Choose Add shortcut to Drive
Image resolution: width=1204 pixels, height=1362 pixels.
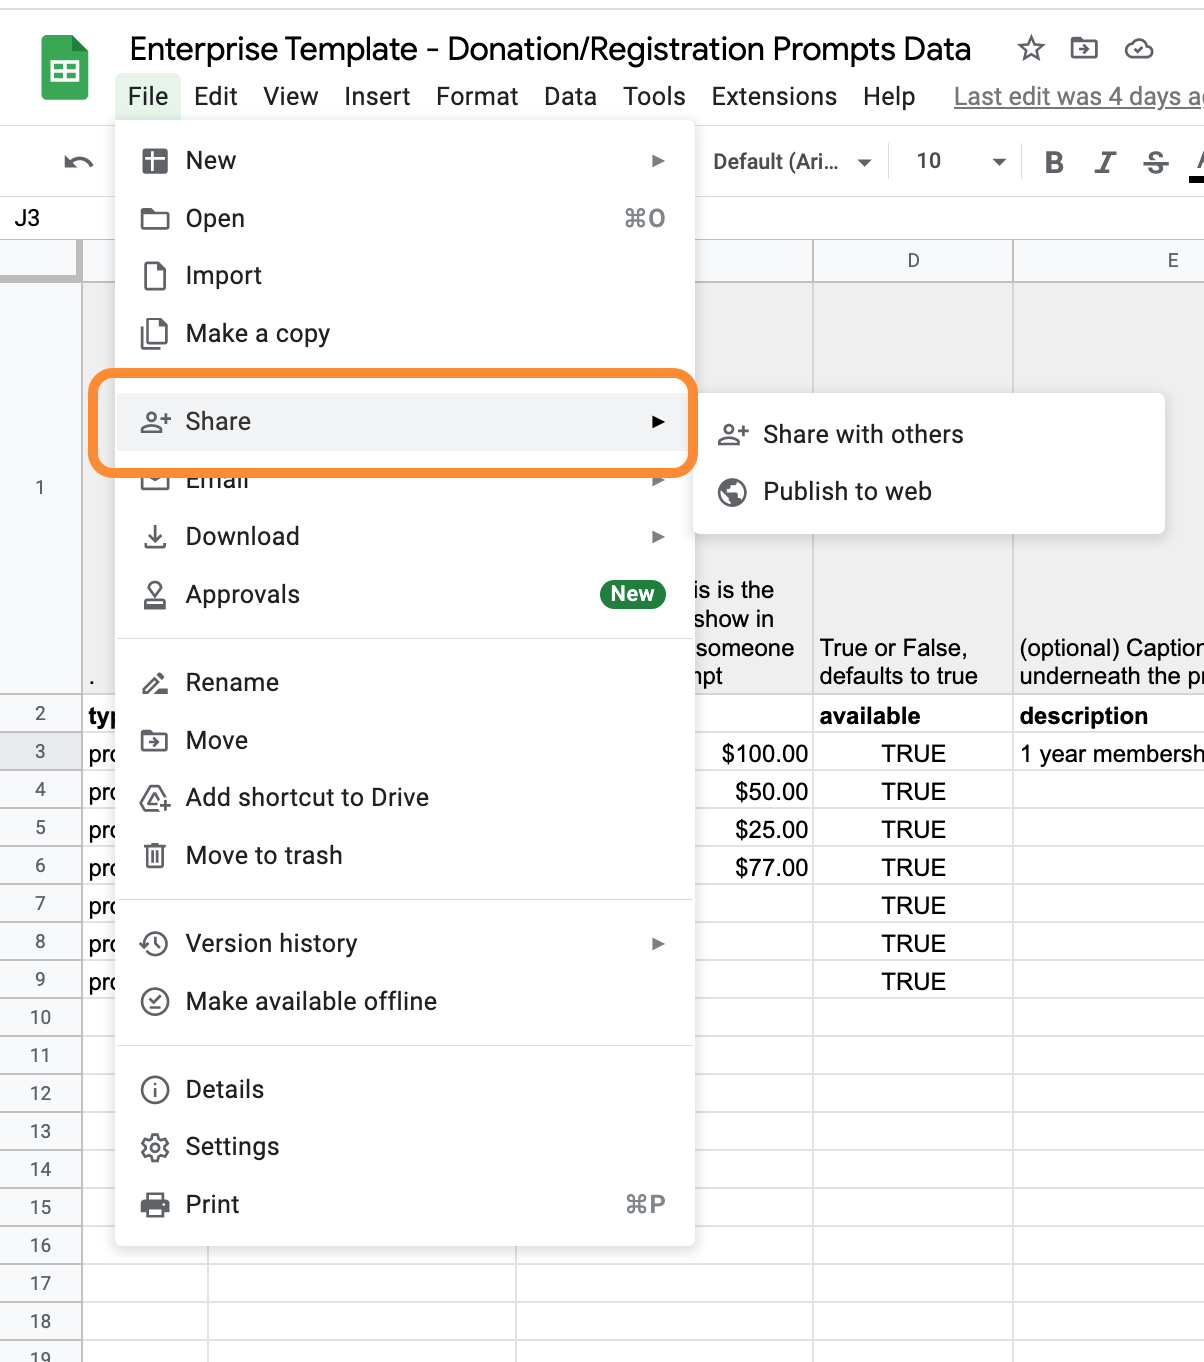(405, 798)
